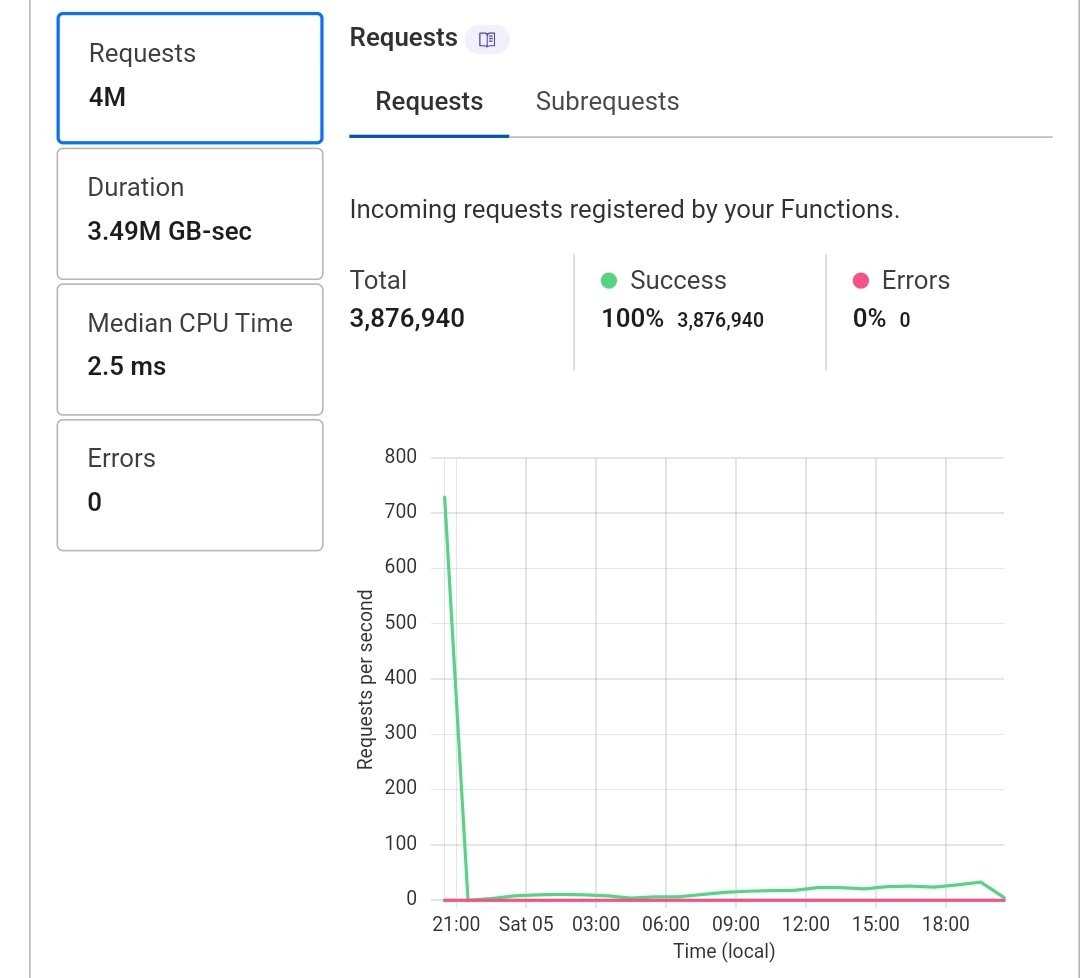Select the Median CPU Time card
Image resolution: width=1080 pixels, height=978 pixels.
(x=190, y=349)
